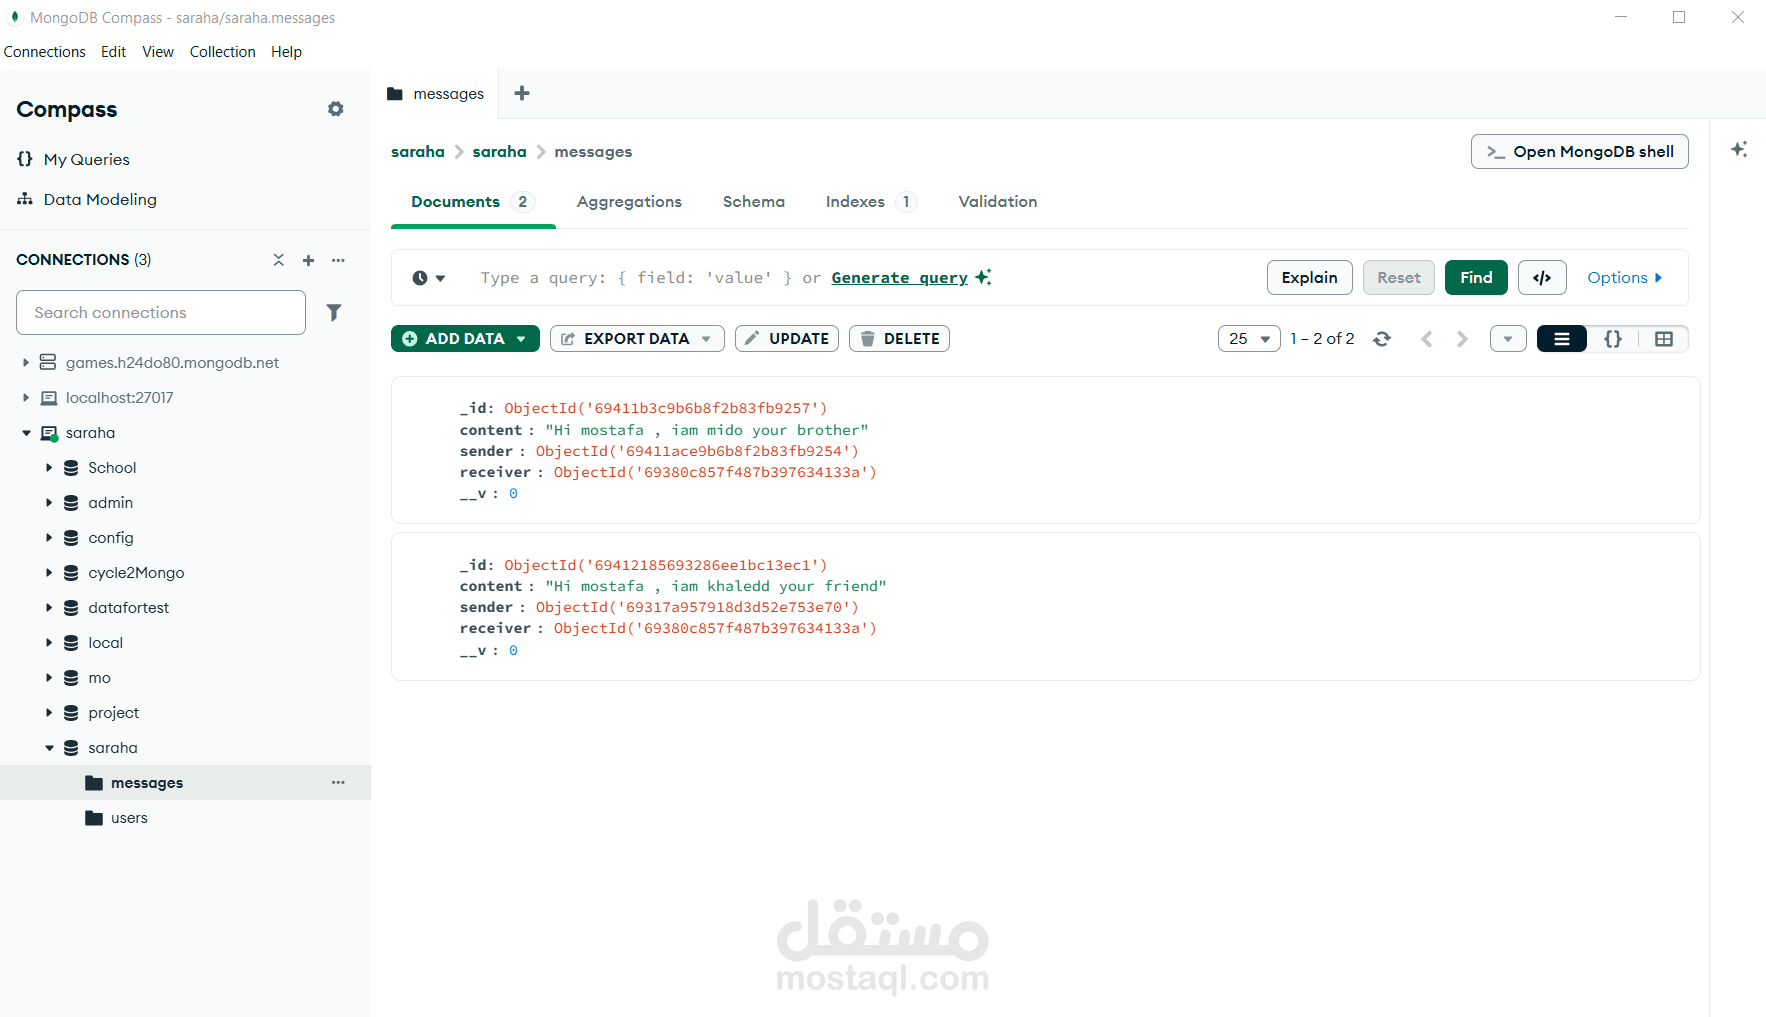Open the Collection menu
1766x1017 pixels.
point(223,52)
